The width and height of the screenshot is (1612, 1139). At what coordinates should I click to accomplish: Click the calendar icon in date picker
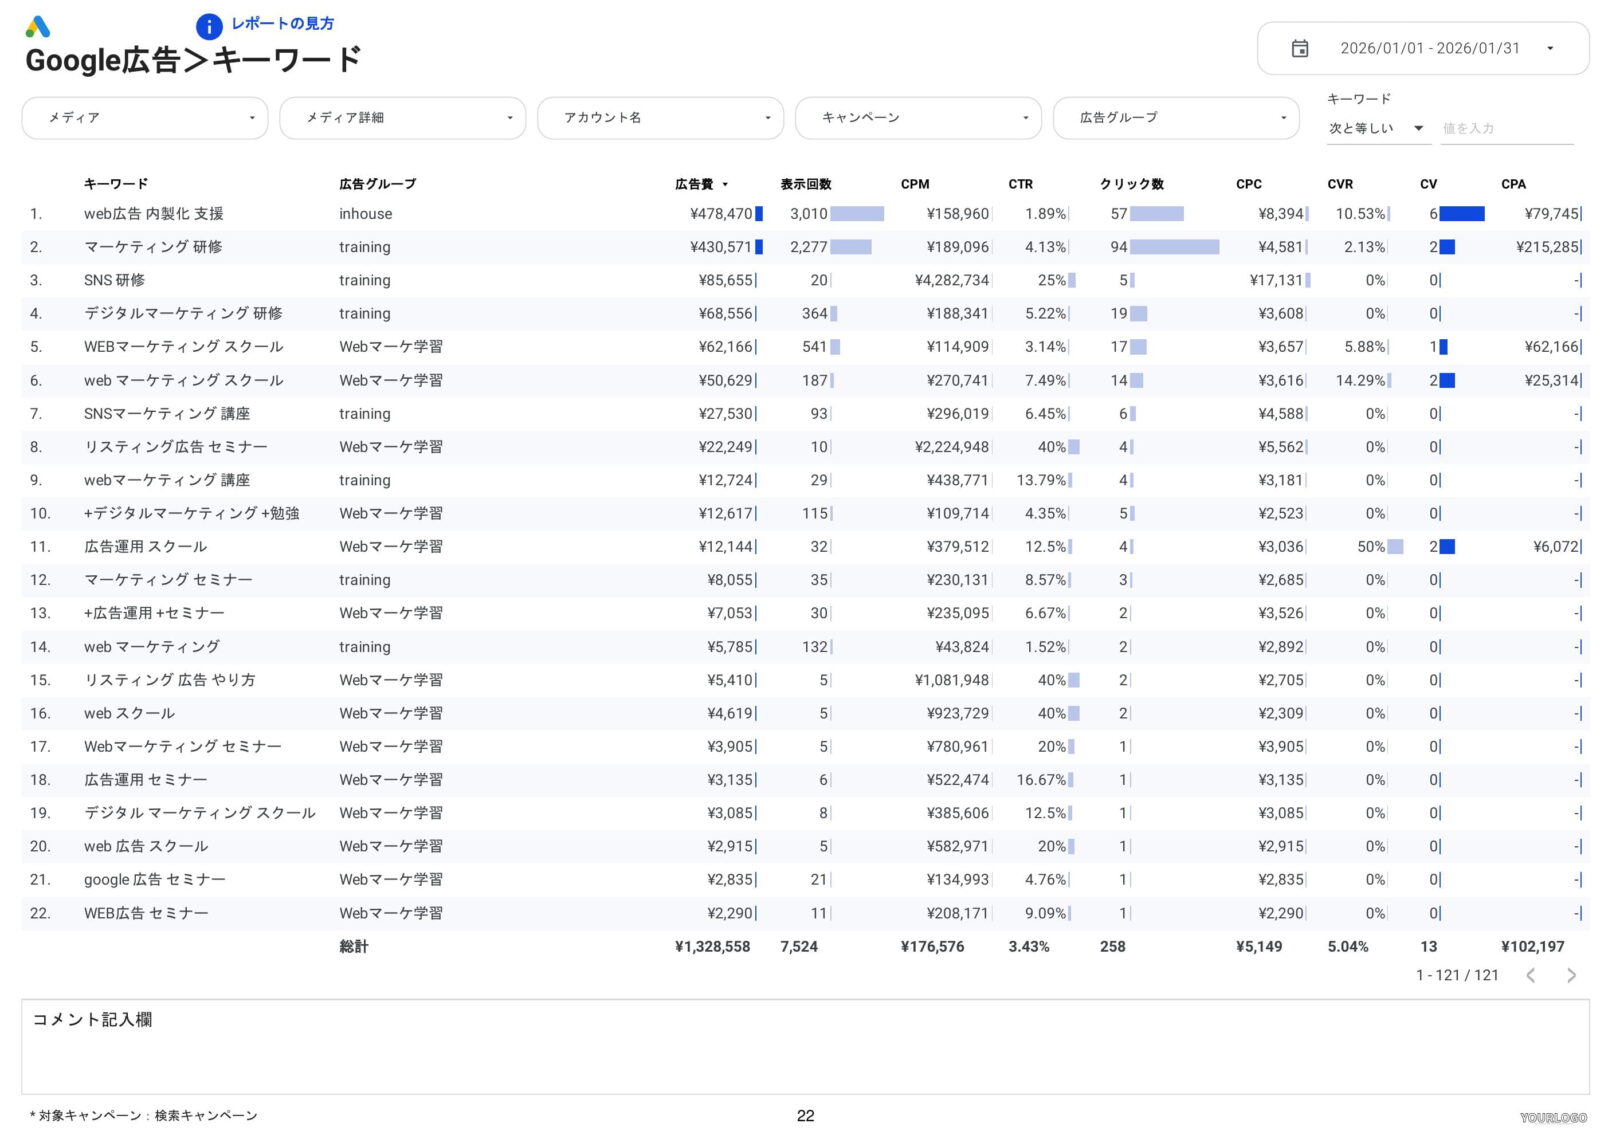click(x=1300, y=48)
